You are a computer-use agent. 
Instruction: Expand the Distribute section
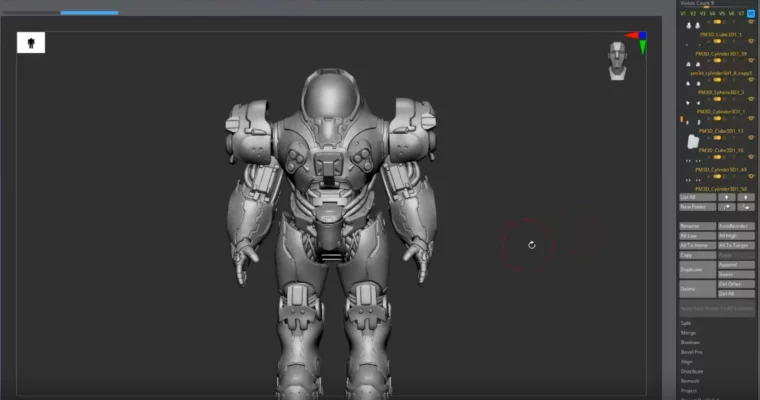[692, 372]
